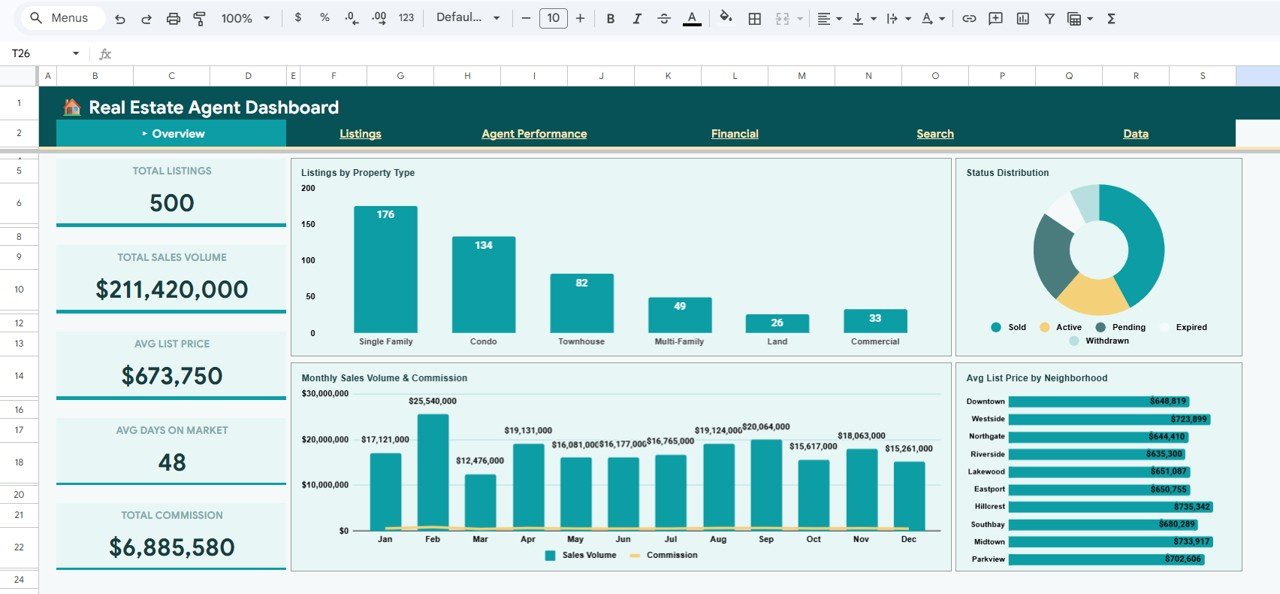Open the text color picker
The image size is (1280, 594).
click(x=691, y=18)
